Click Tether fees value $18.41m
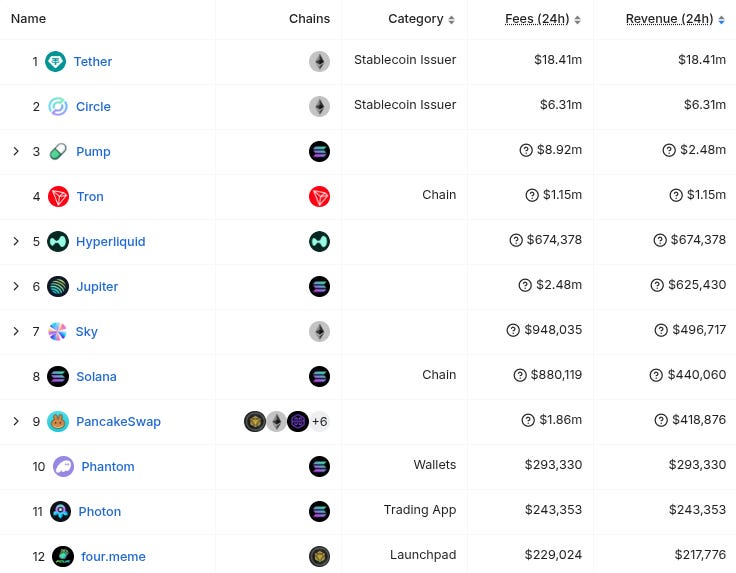The width and height of the screenshot is (736, 573). [558, 60]
